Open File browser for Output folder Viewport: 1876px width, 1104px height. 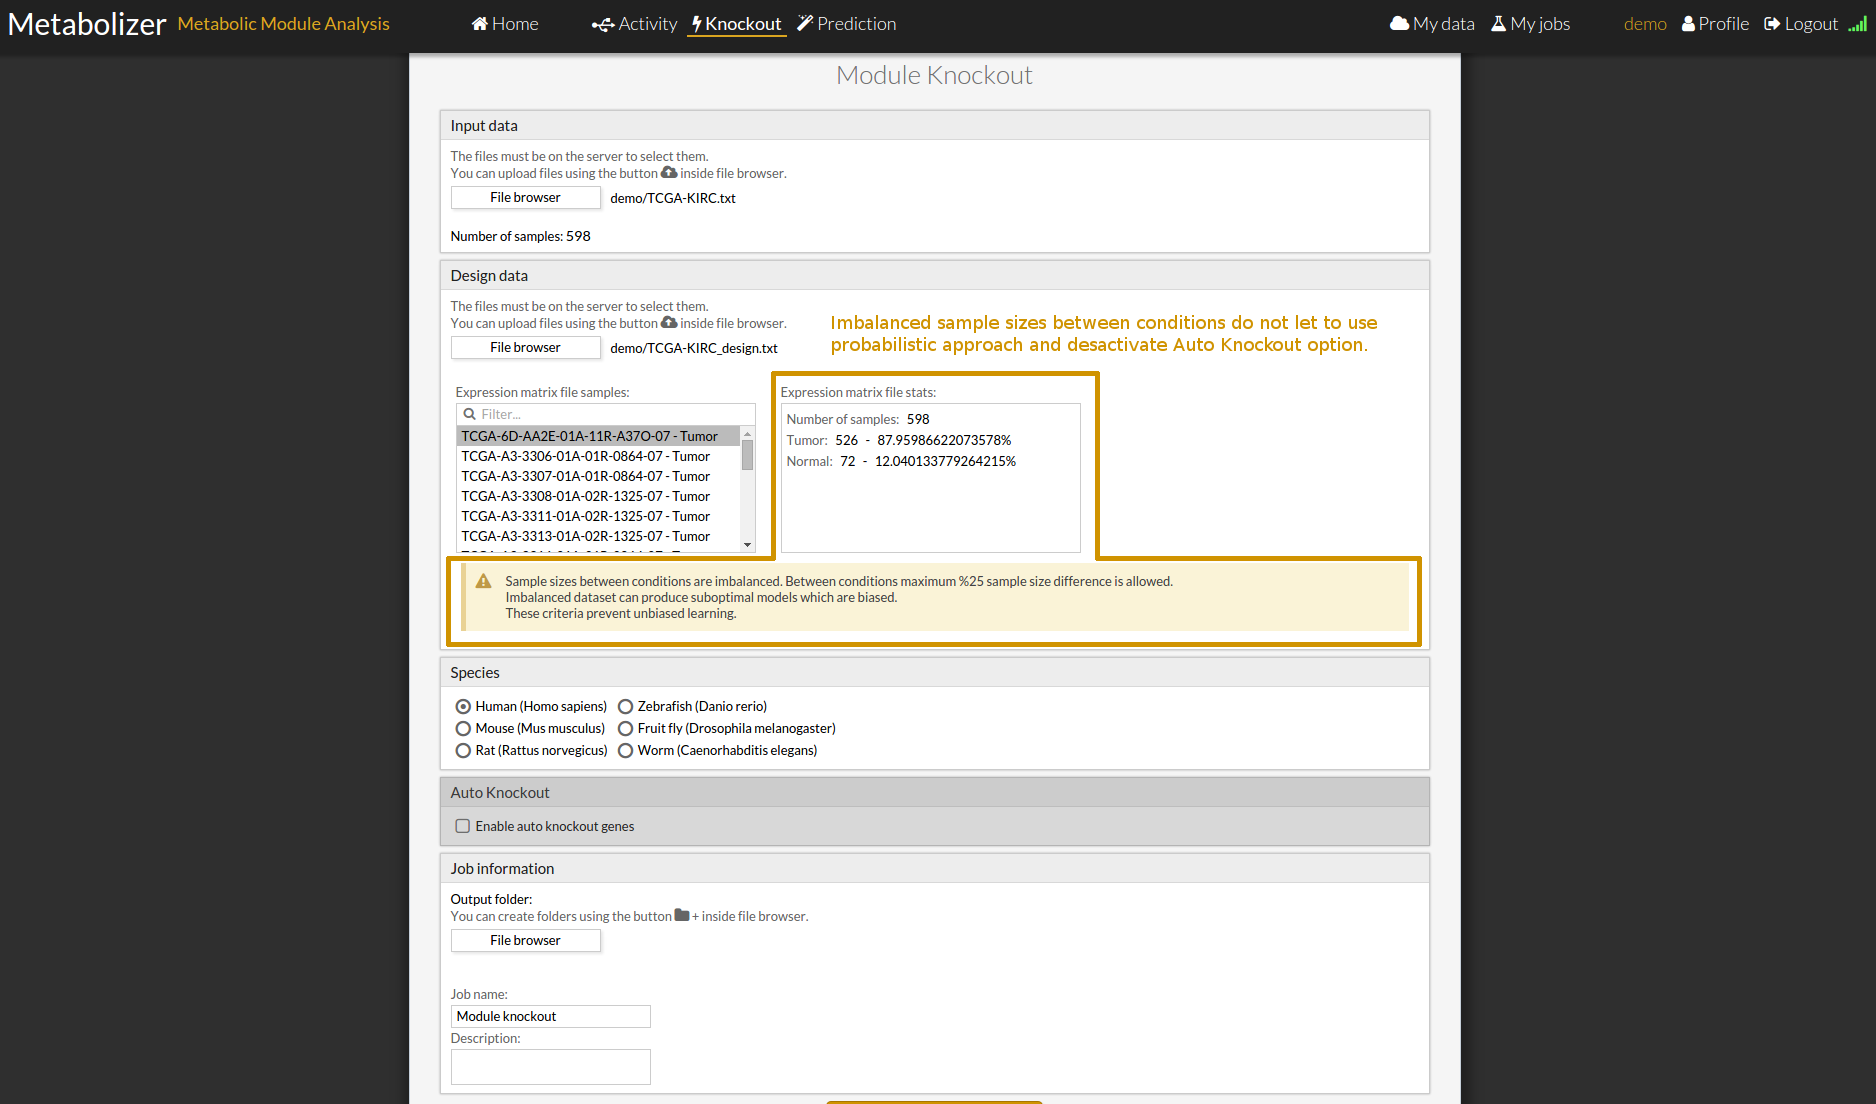tap(525, 941)
